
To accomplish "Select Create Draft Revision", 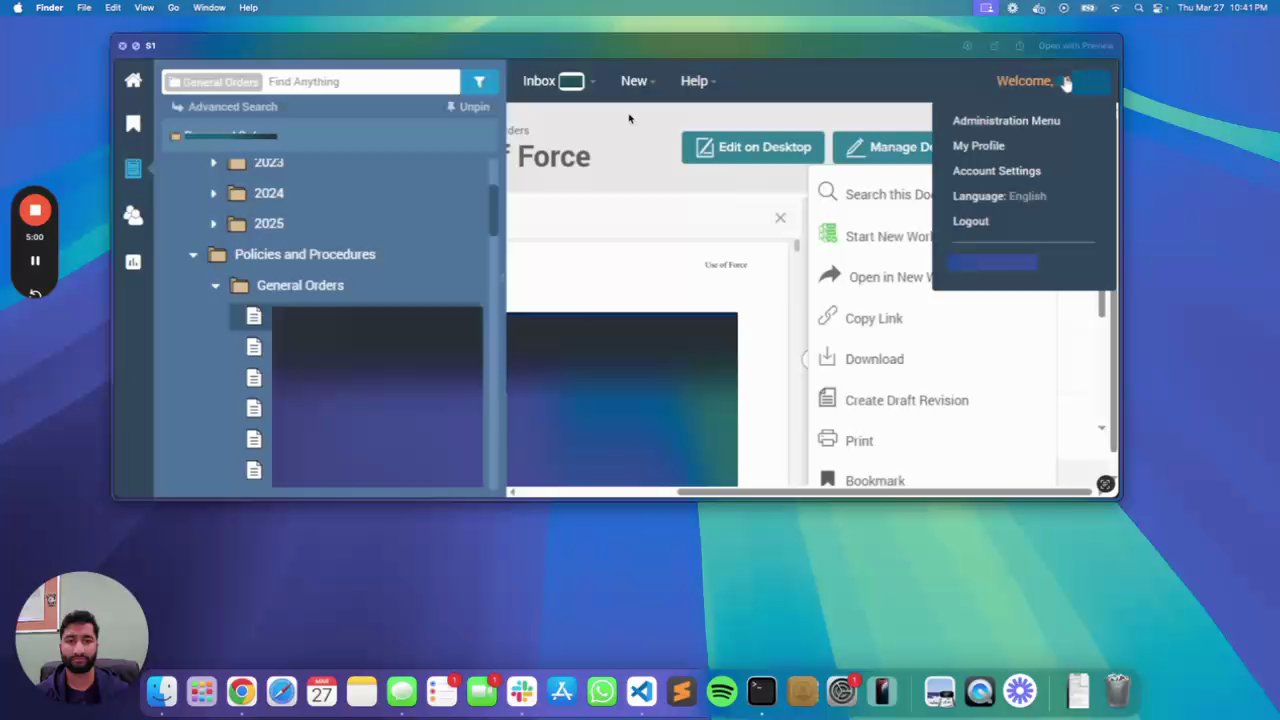I will (x=893, y=400).
